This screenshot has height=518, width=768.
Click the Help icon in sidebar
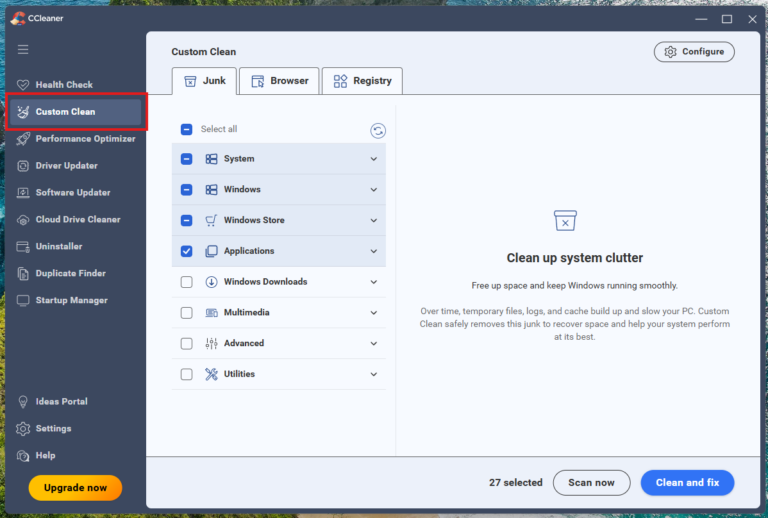23,455
